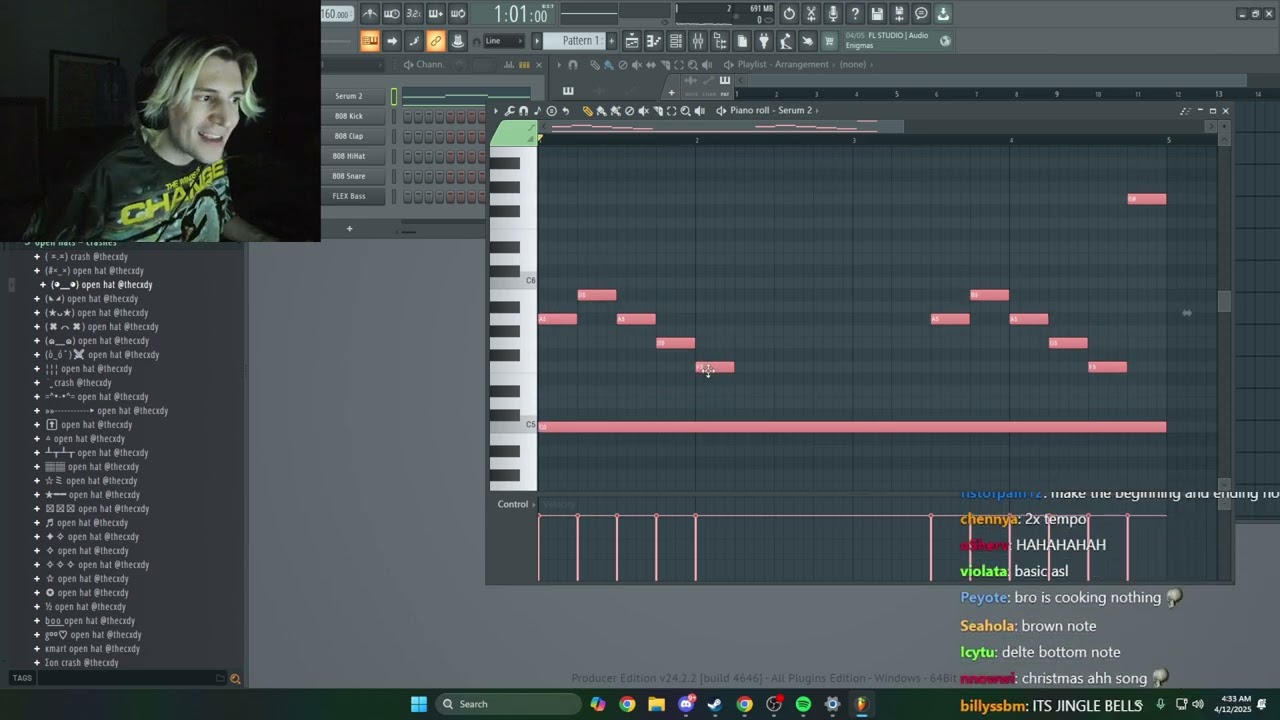1280x720 pixels.
Task: Select the Zoom tool in Piano roll
Action: coord(685,111)
